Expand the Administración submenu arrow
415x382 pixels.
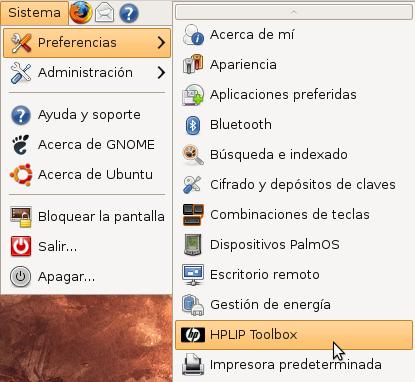coord(161,73)
